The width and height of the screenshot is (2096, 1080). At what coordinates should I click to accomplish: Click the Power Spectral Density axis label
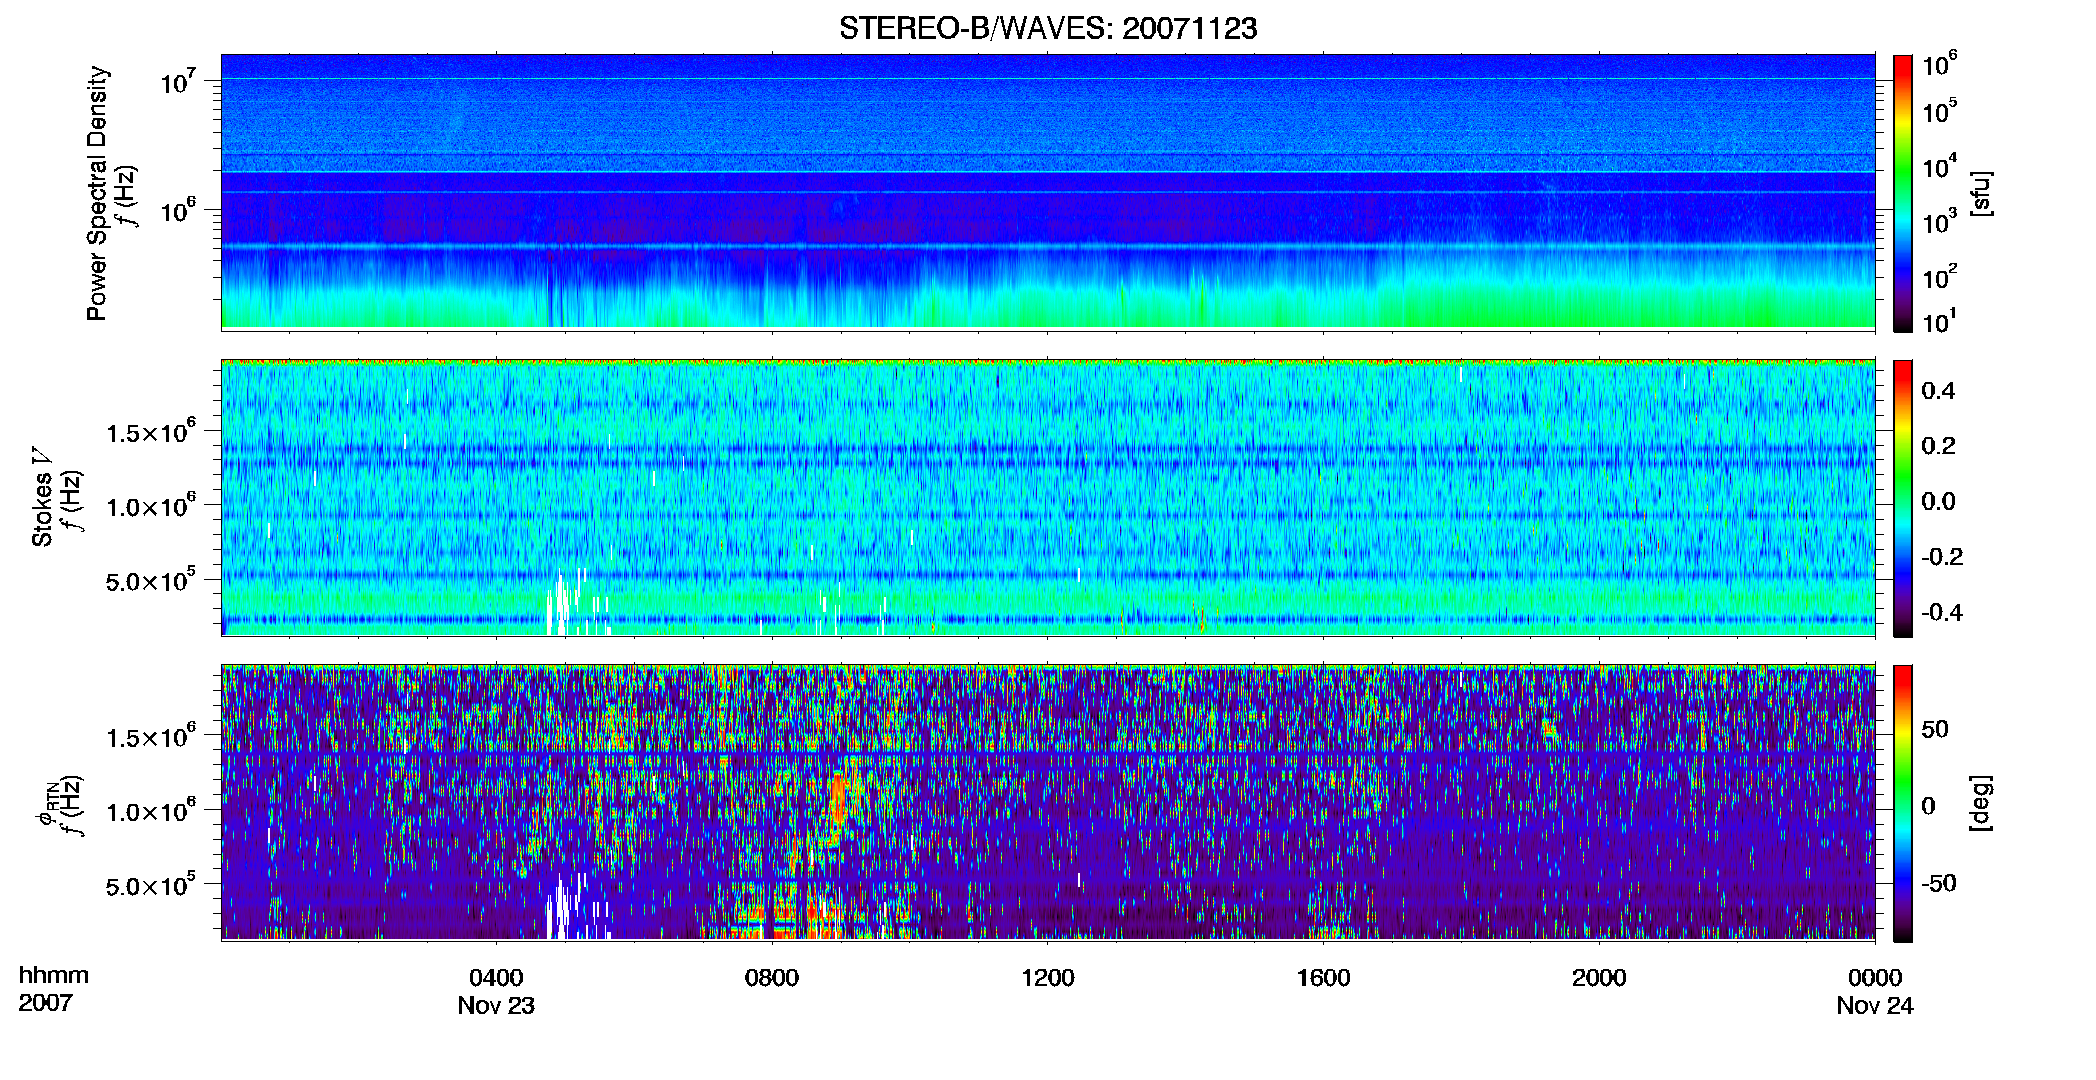(x=96, y=193)
